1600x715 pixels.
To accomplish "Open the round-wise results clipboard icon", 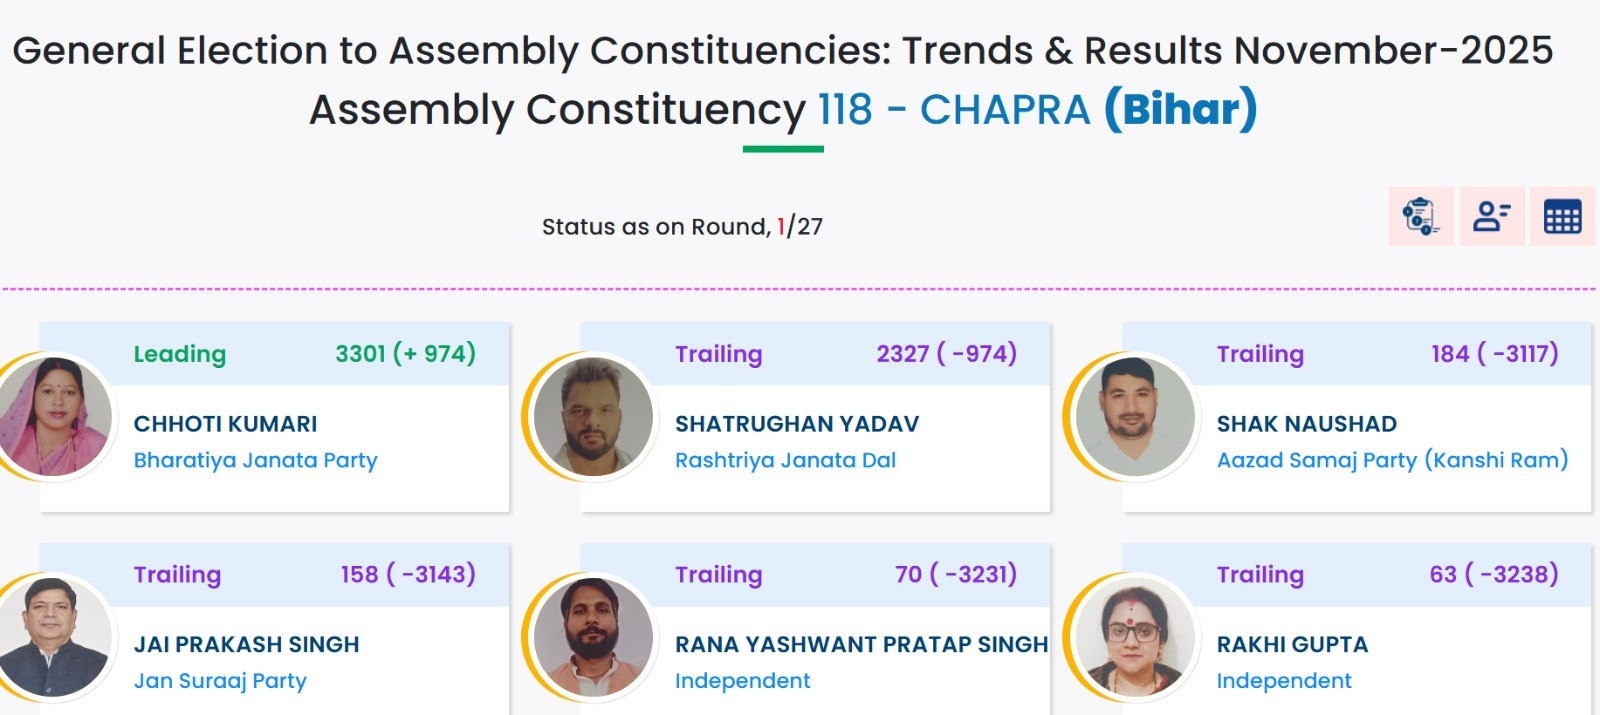I will click(x=1421, y=216).
